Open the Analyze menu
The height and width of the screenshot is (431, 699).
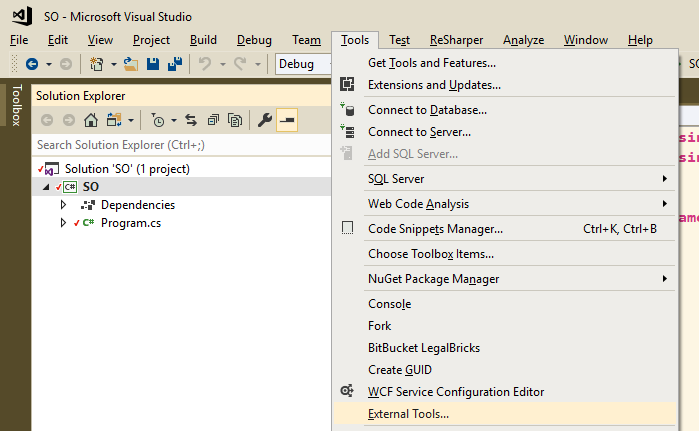[x=523, y=40]
